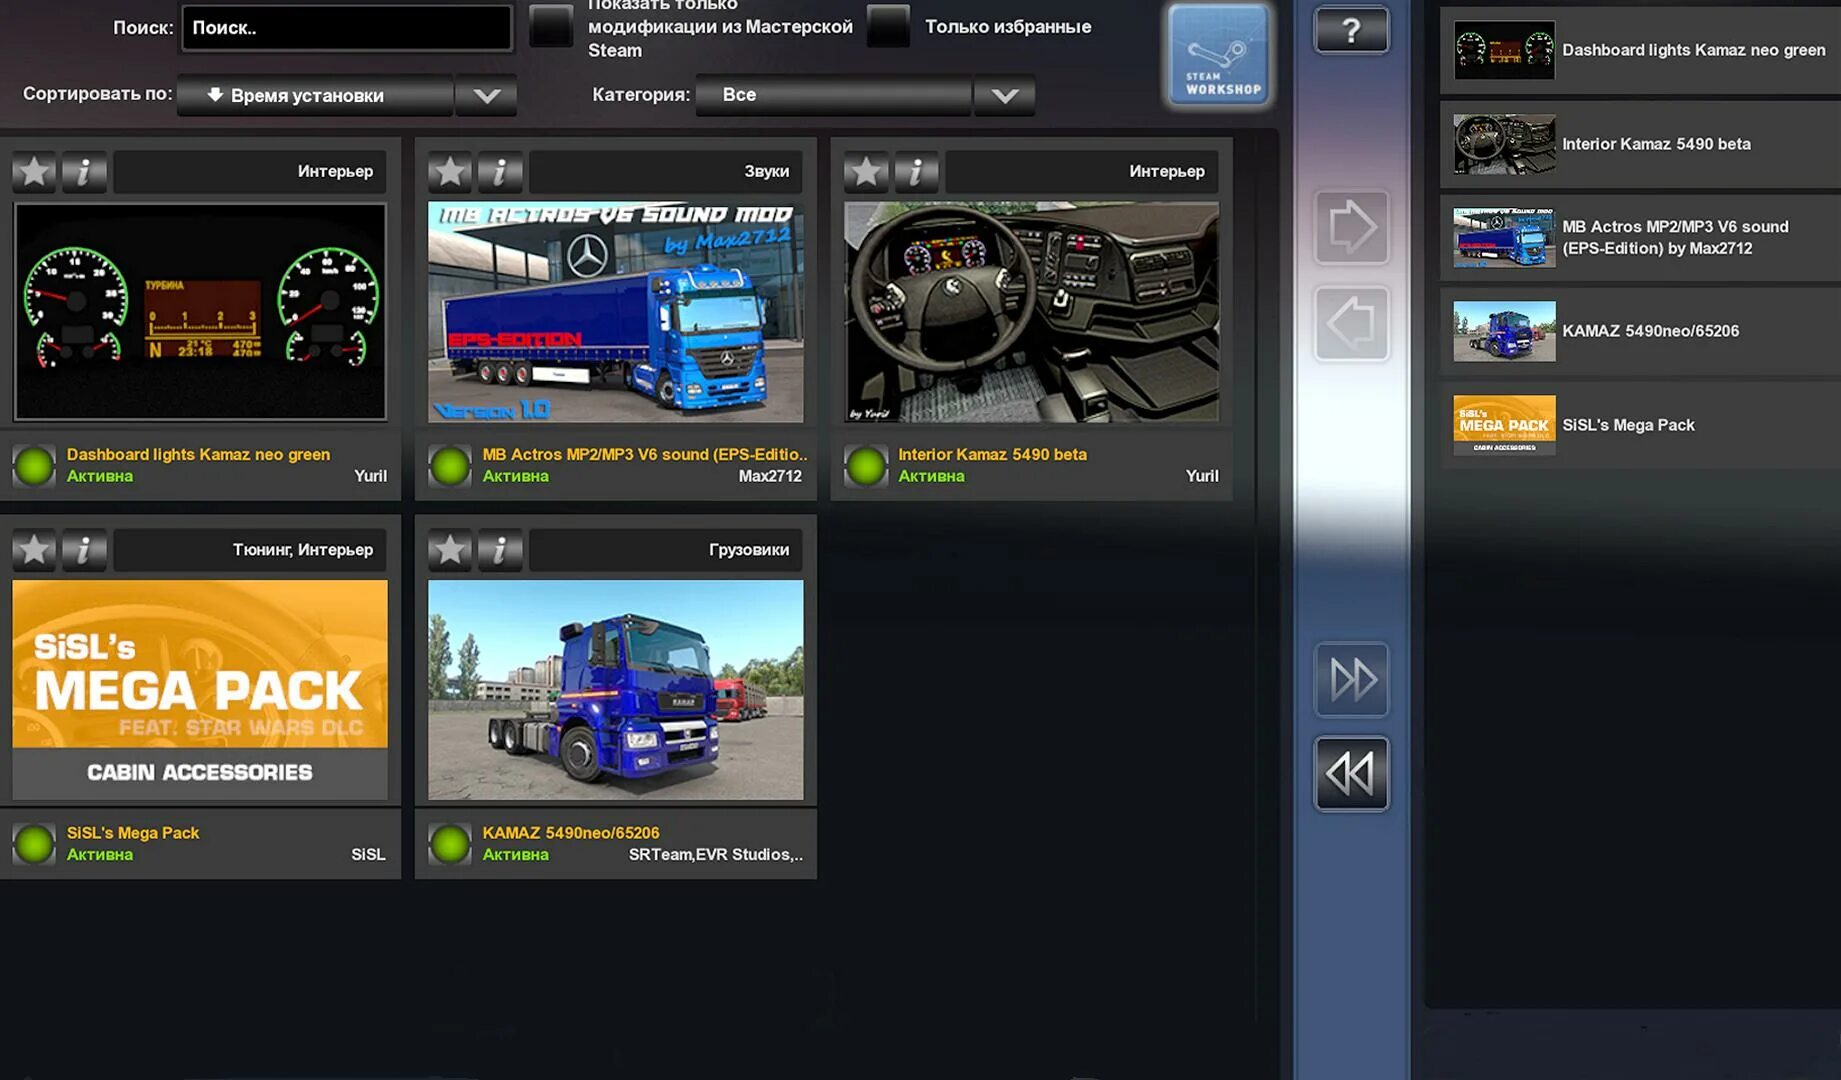Click the Грузовики category label

pyautogui.click(x=749, y=550)
